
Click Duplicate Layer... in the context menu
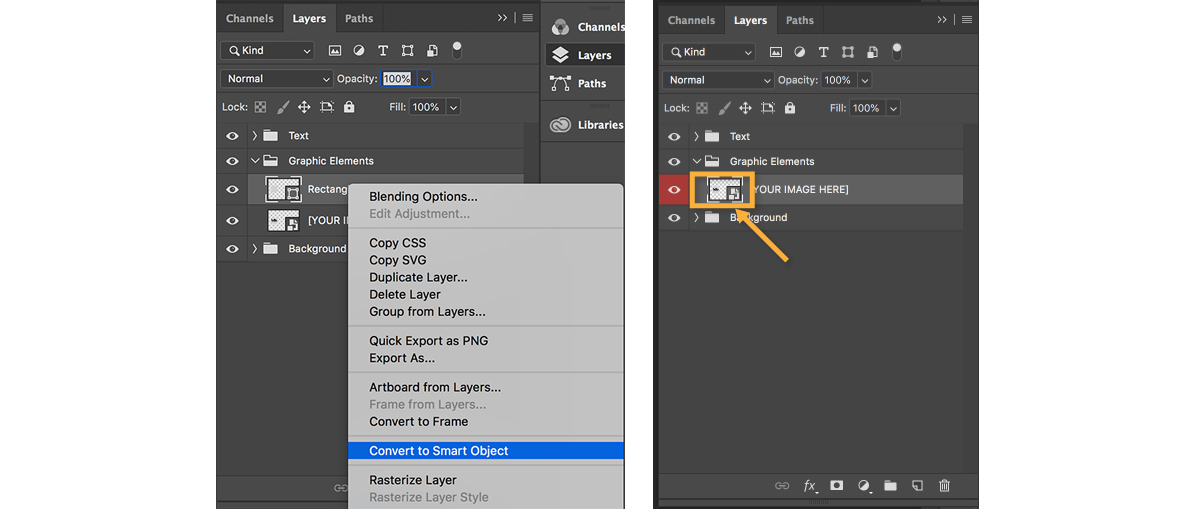418,277
